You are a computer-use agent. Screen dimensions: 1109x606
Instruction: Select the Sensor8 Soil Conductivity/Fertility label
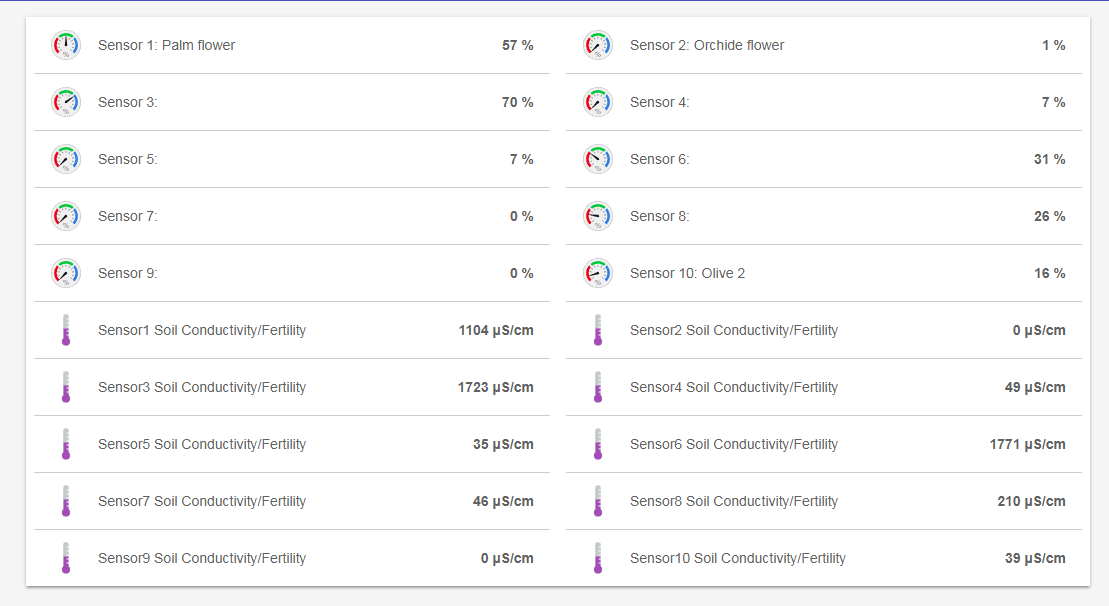click(734, 501)
